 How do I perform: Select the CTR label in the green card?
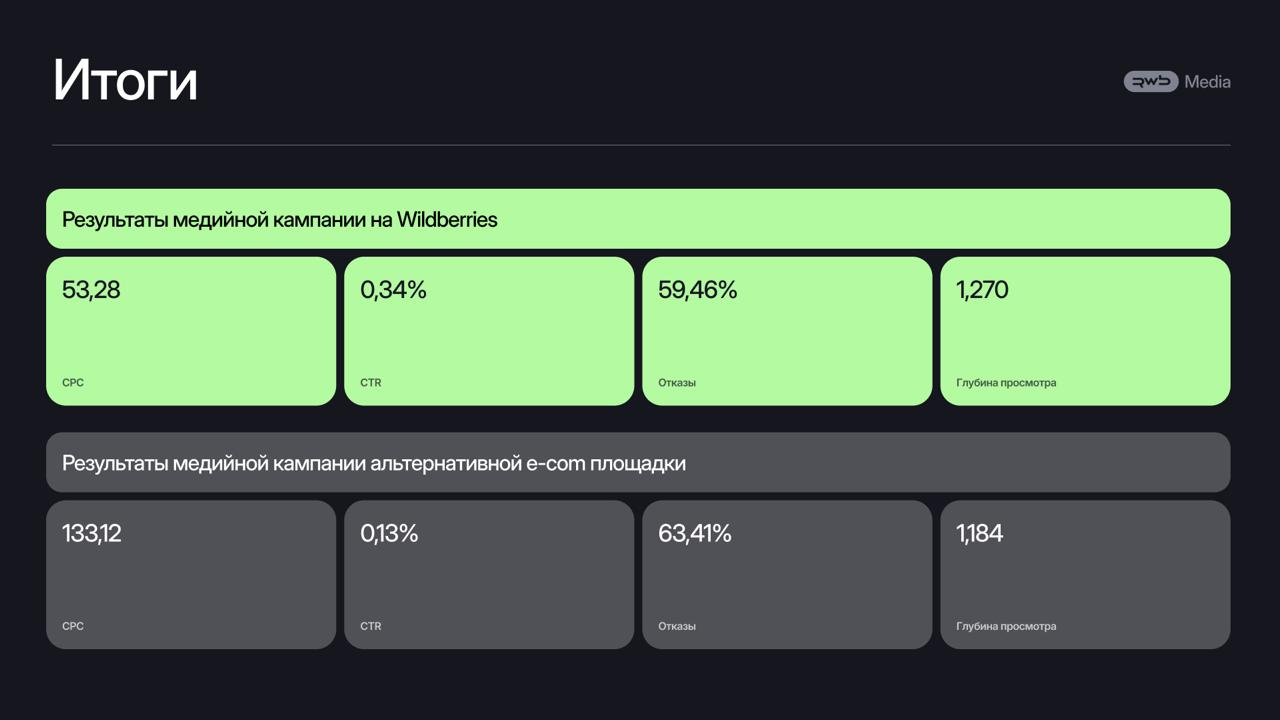click(371, 383)
